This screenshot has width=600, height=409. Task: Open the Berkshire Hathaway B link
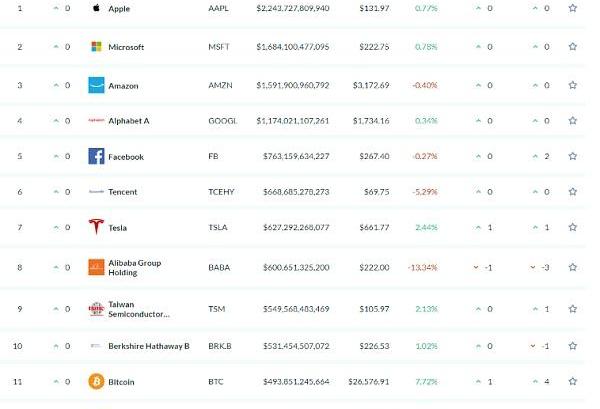[x=146, y=346]
